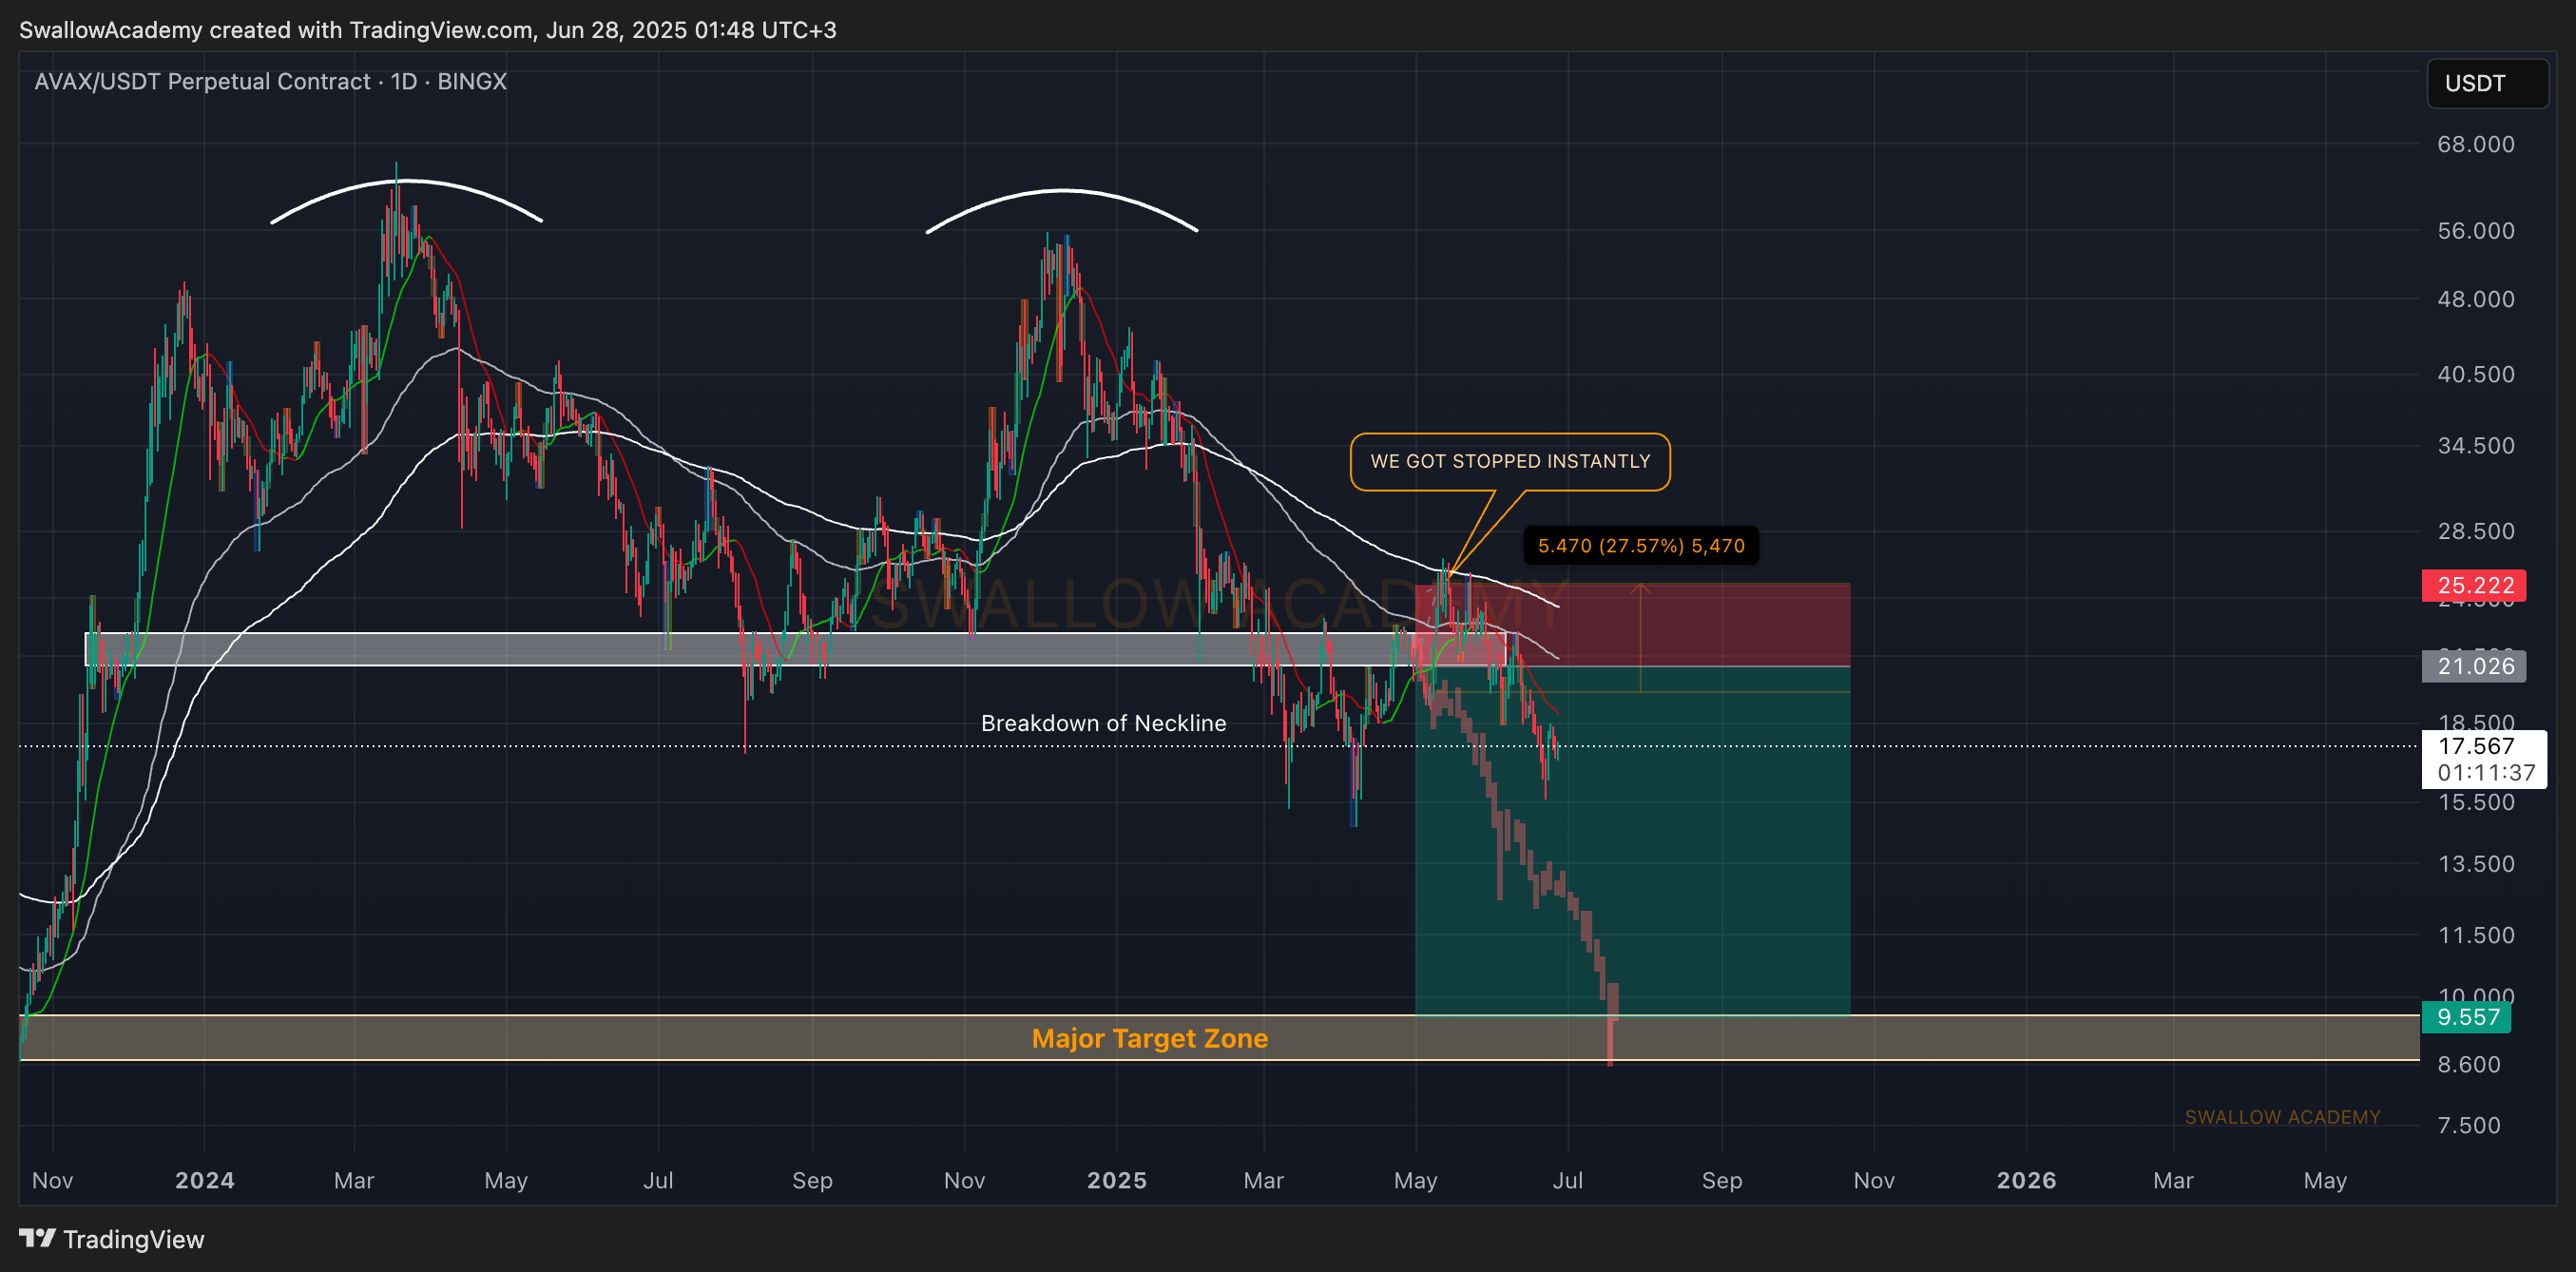Click the small SWALLOW ACADEMY credit text
Viewport: 2576px width, 1272px height.
click(x=2282, y=1117)
